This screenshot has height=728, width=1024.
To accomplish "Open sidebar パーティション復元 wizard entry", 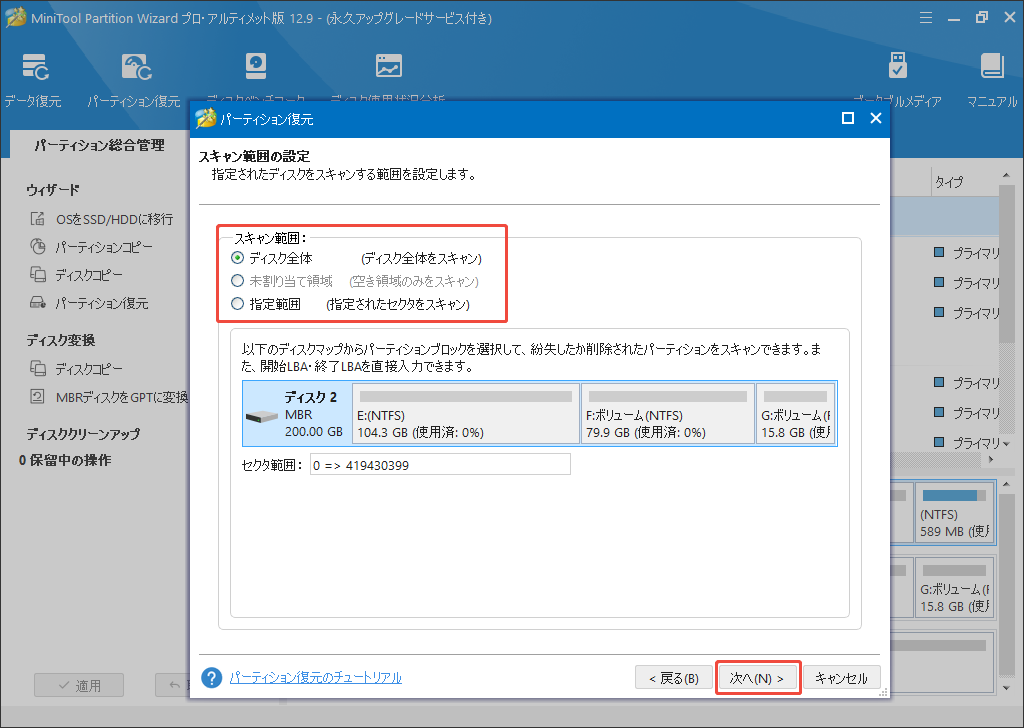I will coord(101,304).
